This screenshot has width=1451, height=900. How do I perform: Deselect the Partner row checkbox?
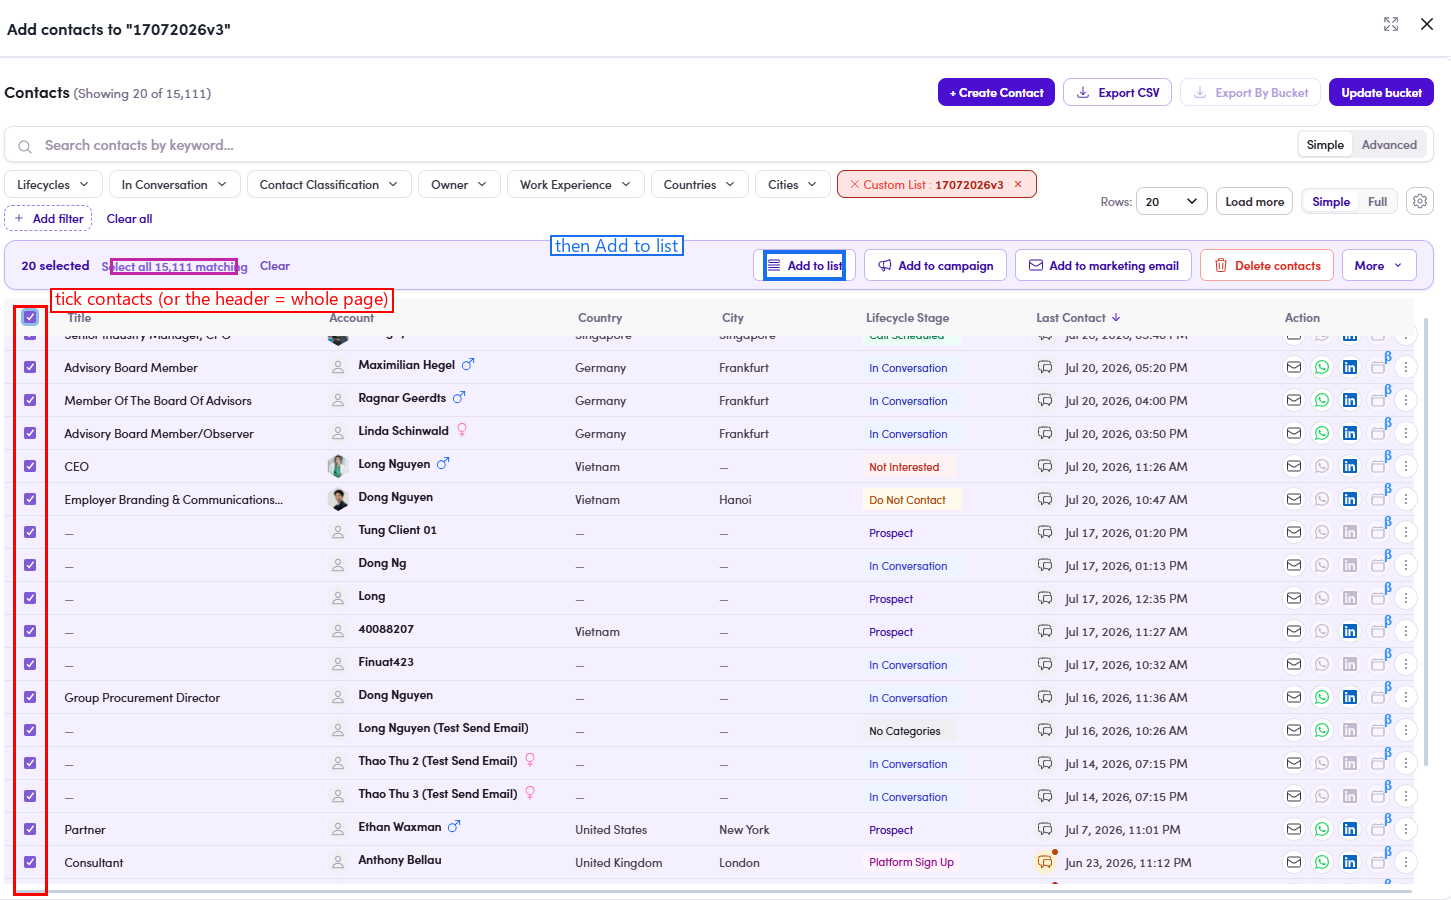point(30,829)
